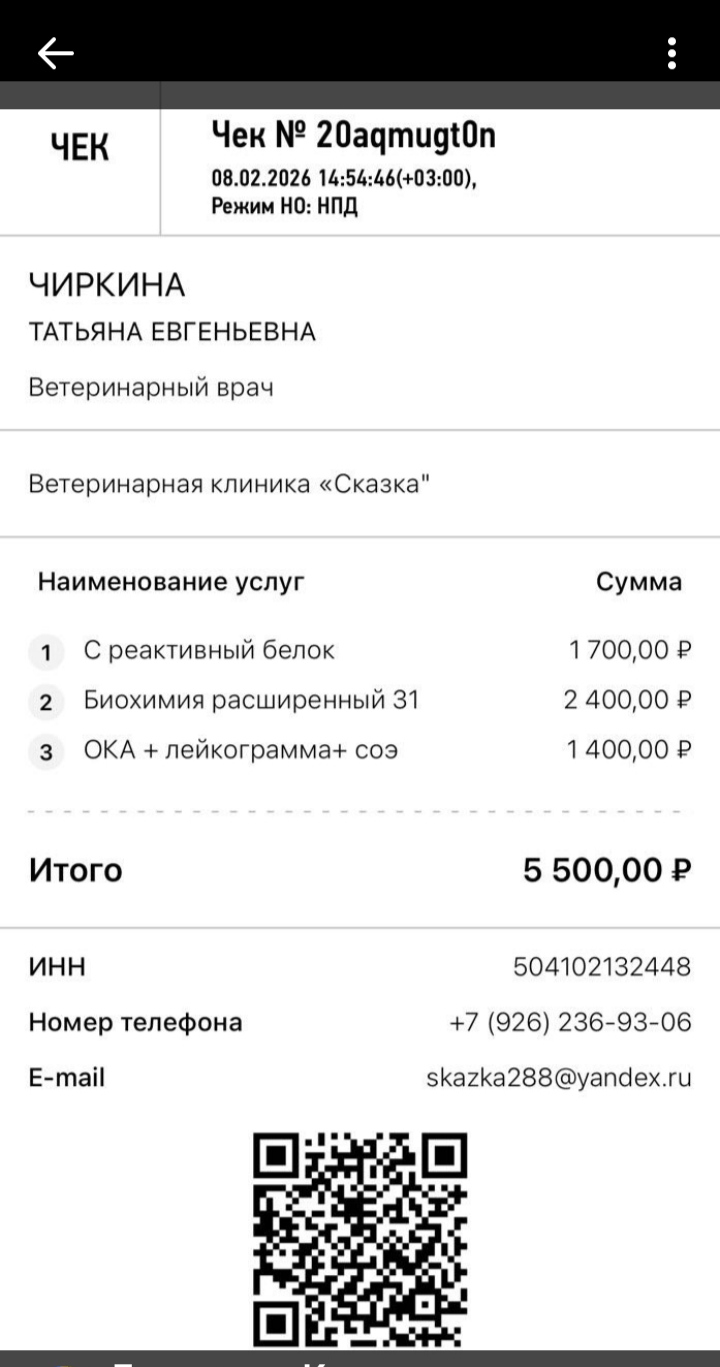Click the number 1 badge icon
Viewport: 720px width, 1367px height.
point(45,653)
